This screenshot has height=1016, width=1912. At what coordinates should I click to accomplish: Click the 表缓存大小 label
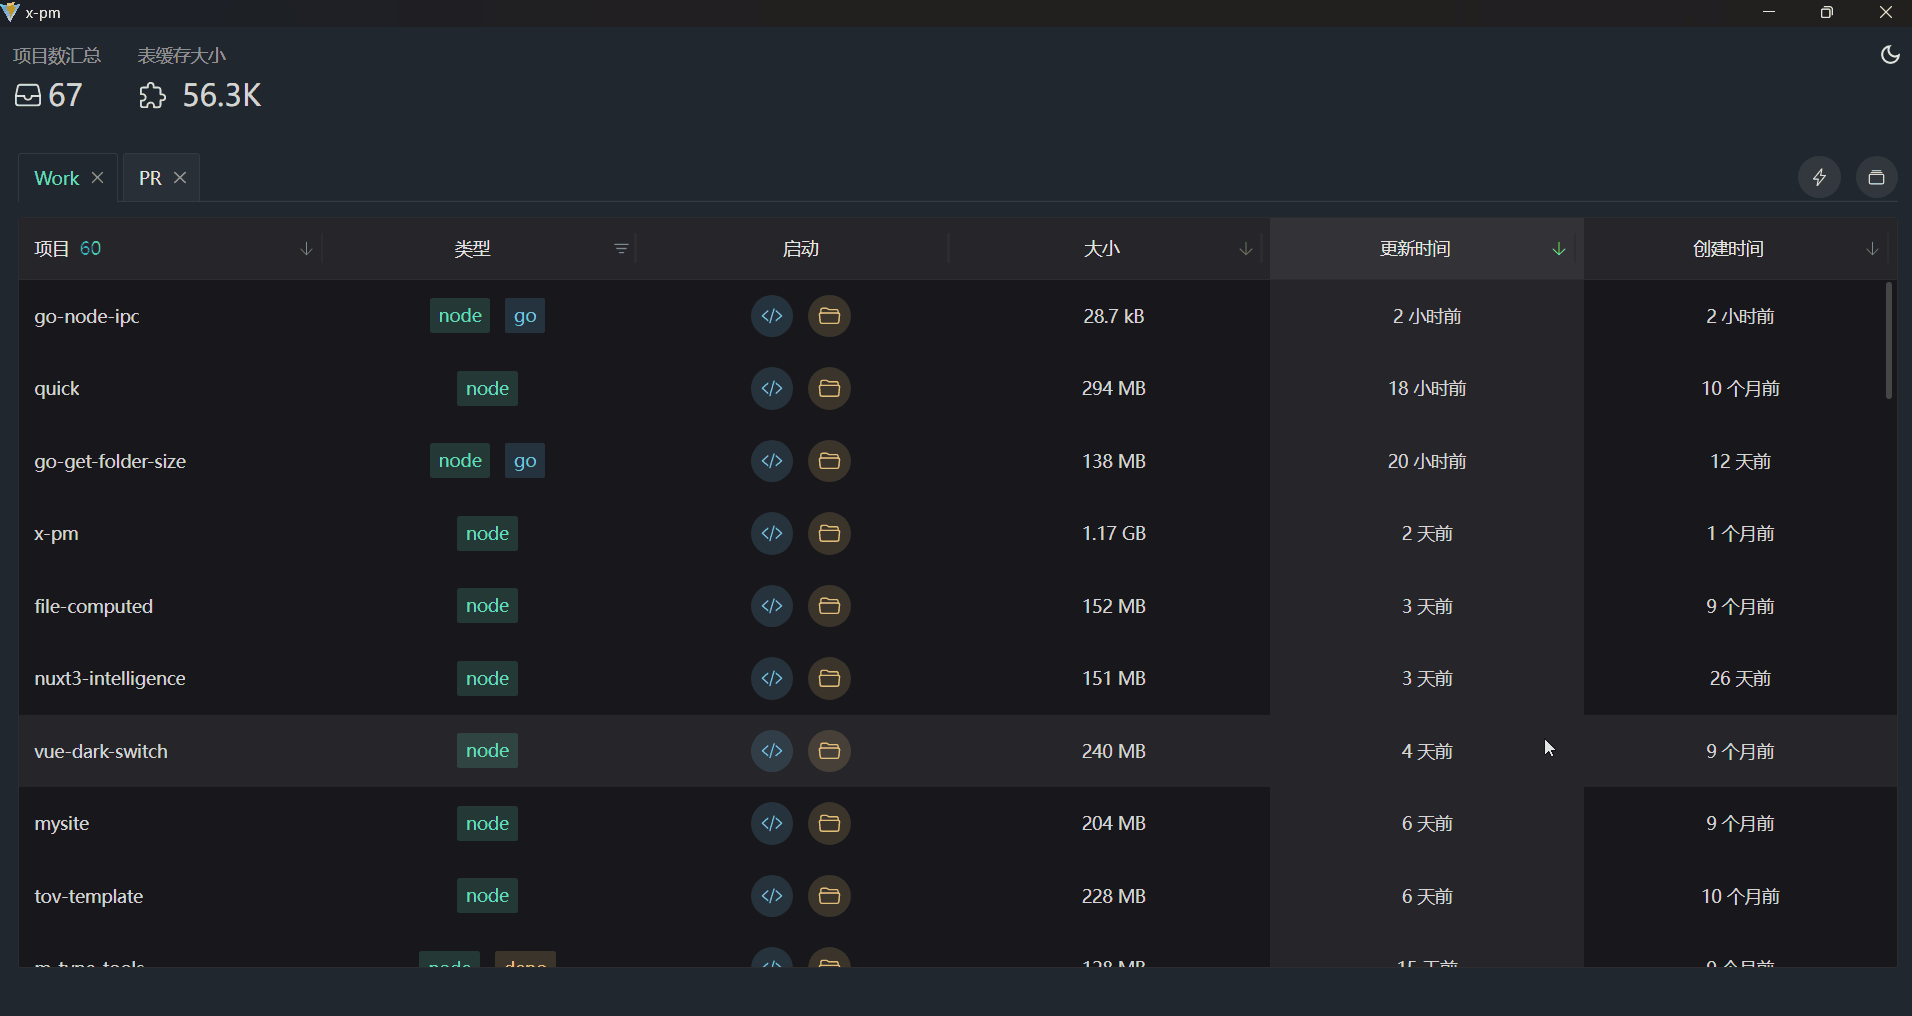pos(182,55)
